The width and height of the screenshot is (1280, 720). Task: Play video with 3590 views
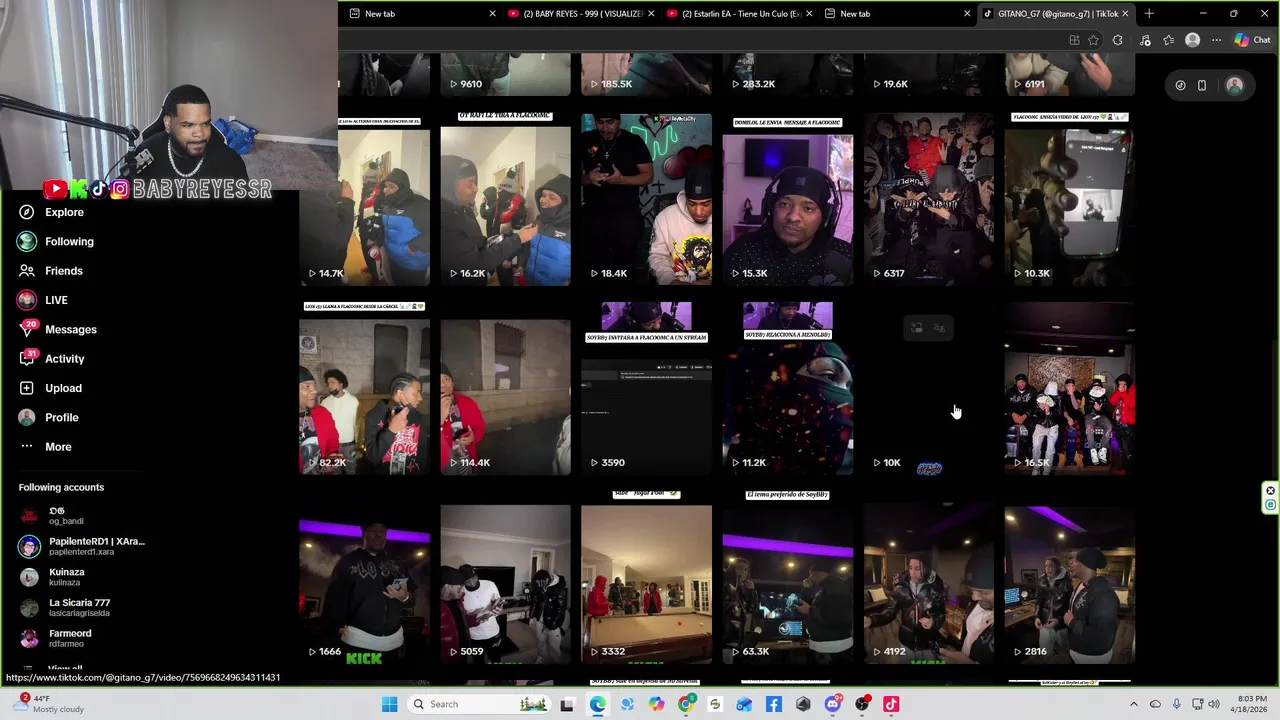click(x=646, y=390)
